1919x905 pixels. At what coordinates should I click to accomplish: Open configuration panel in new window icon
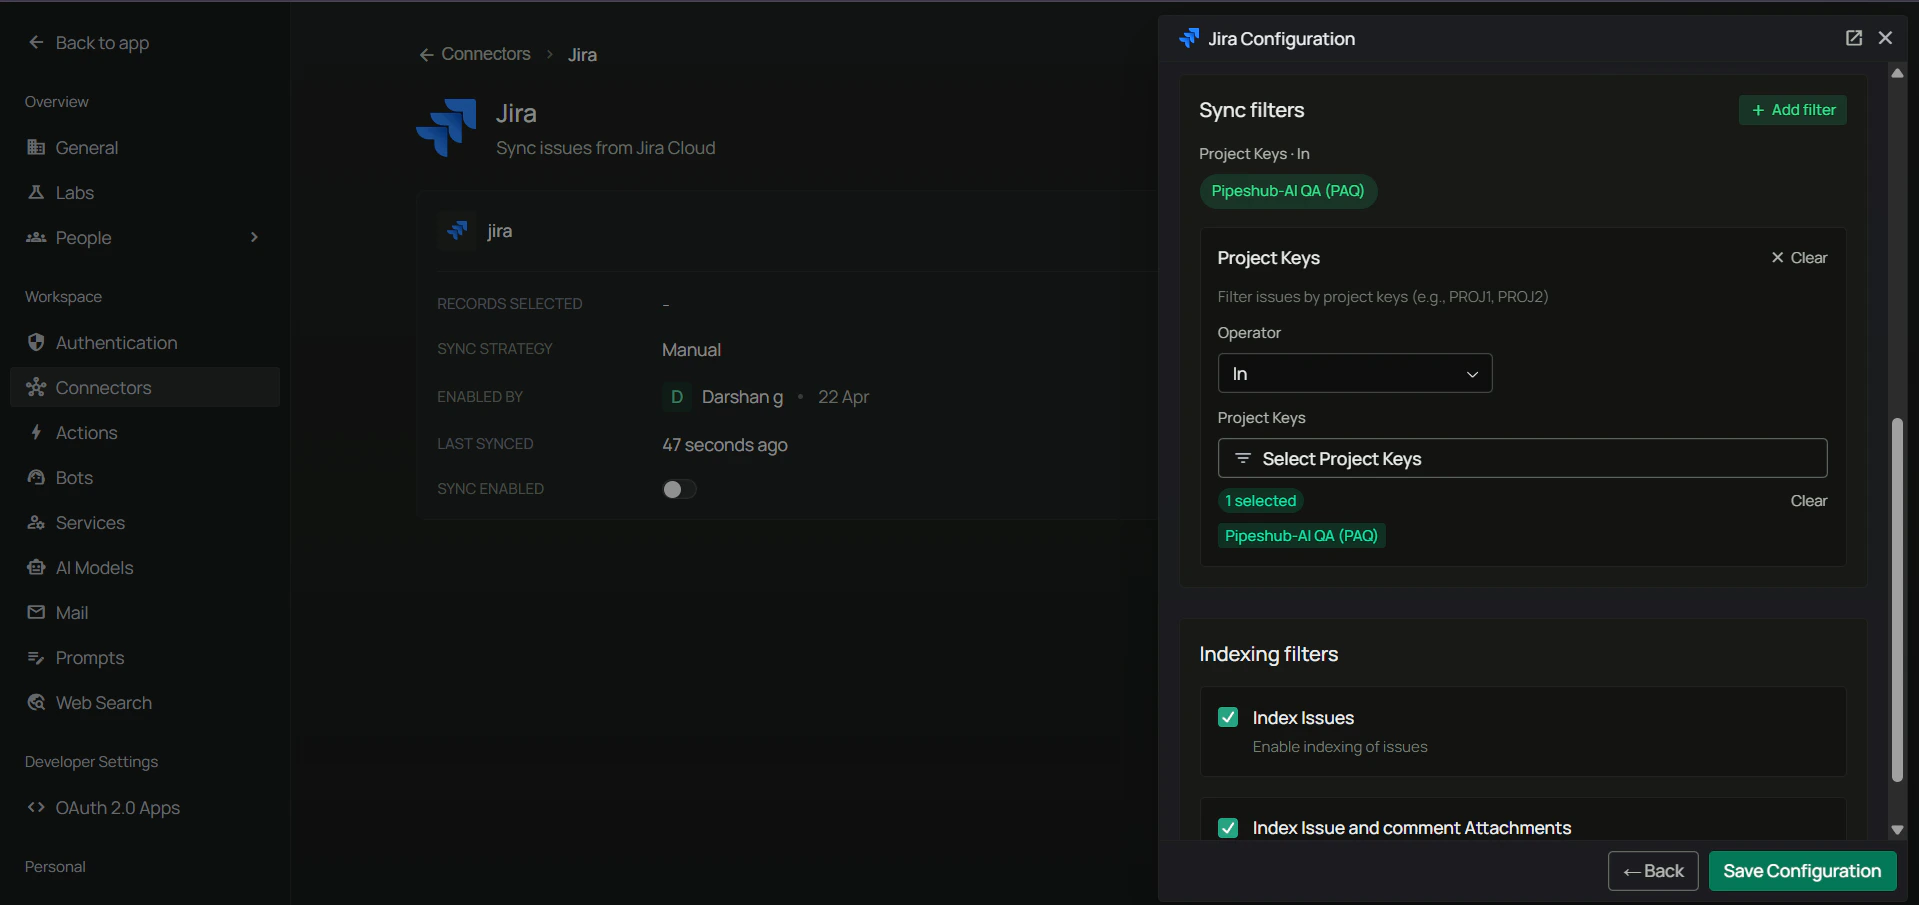1853,38
